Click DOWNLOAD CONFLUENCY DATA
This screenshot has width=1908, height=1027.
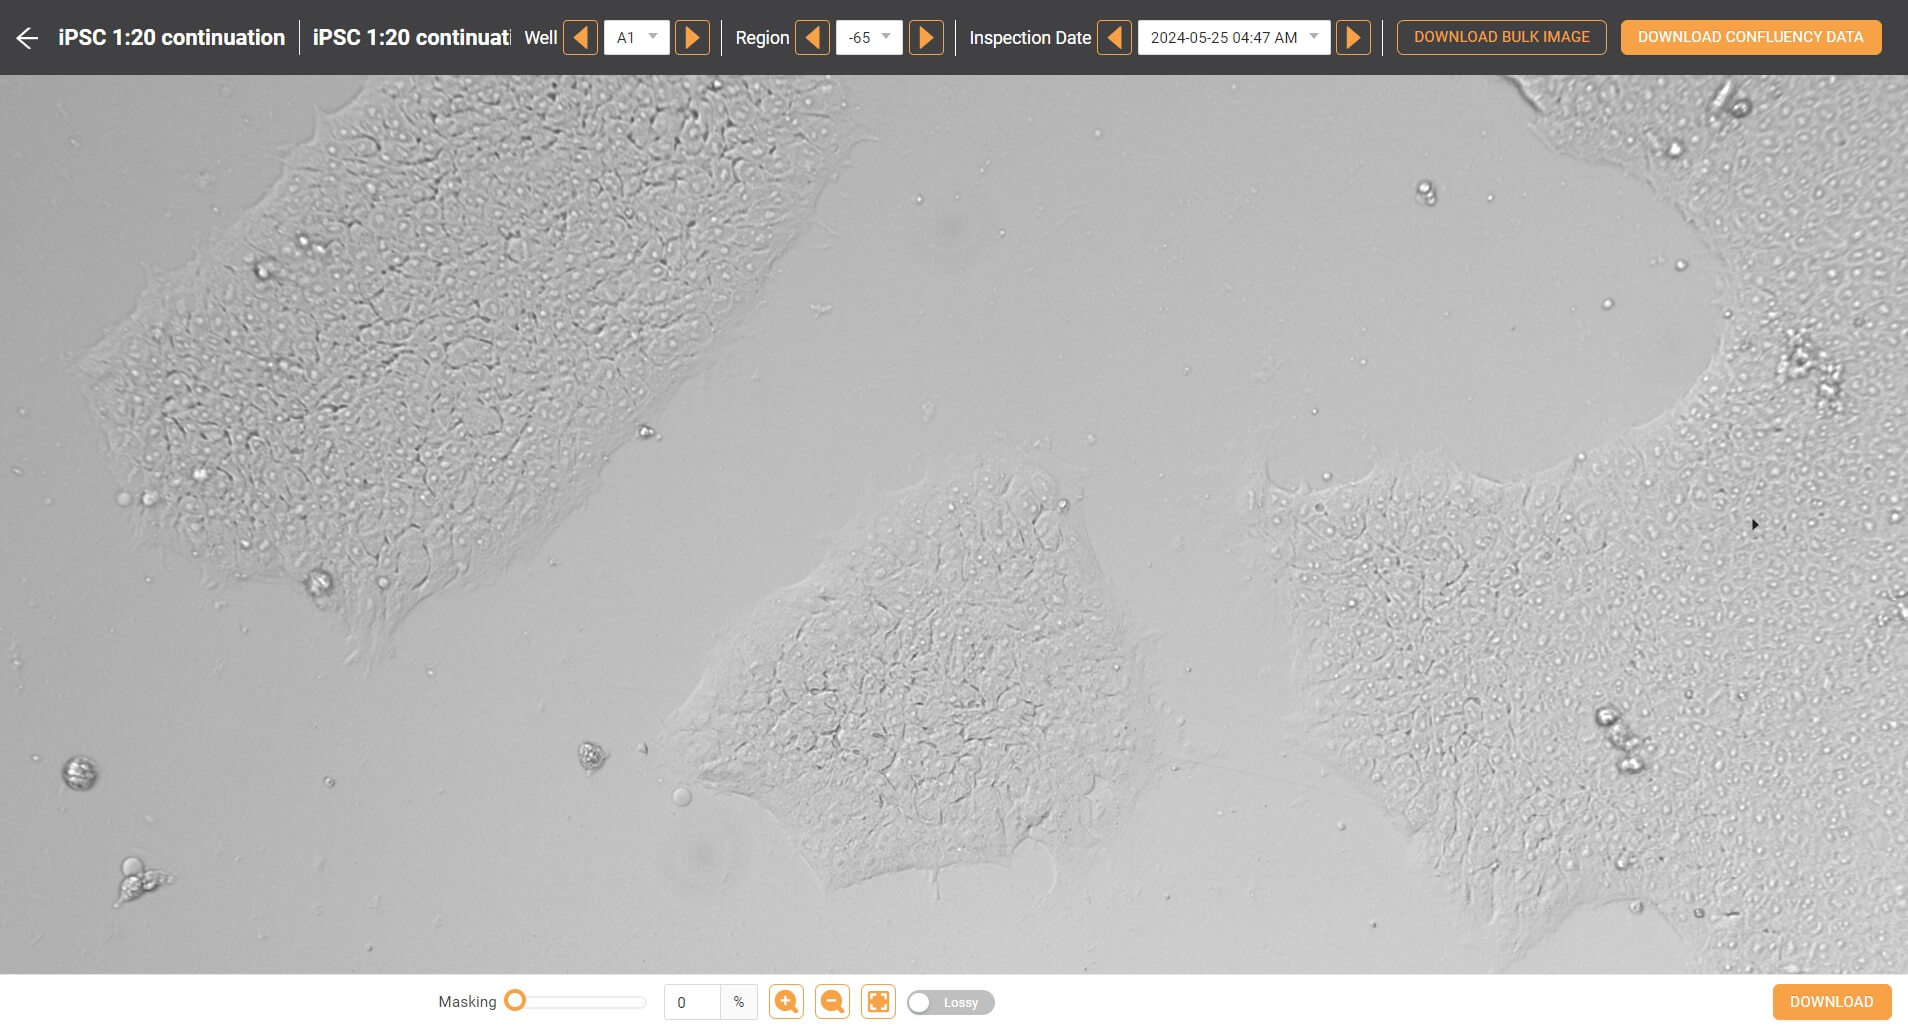[1750, 37]
